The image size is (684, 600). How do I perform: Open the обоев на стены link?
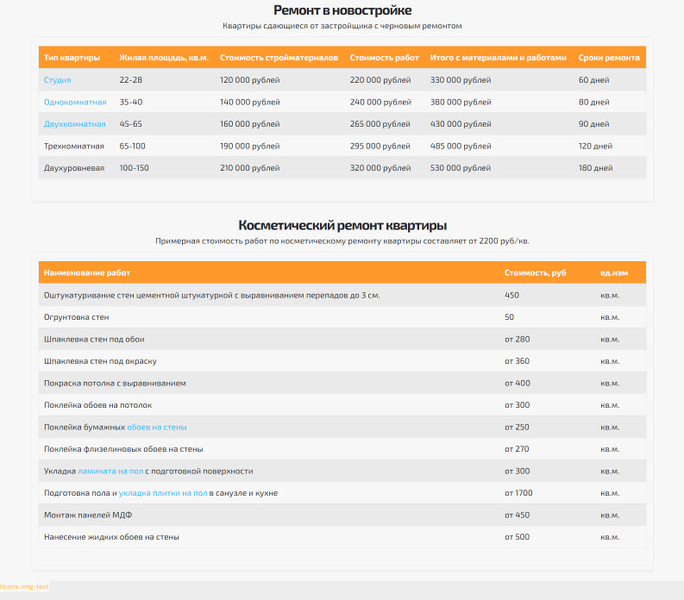157,427
